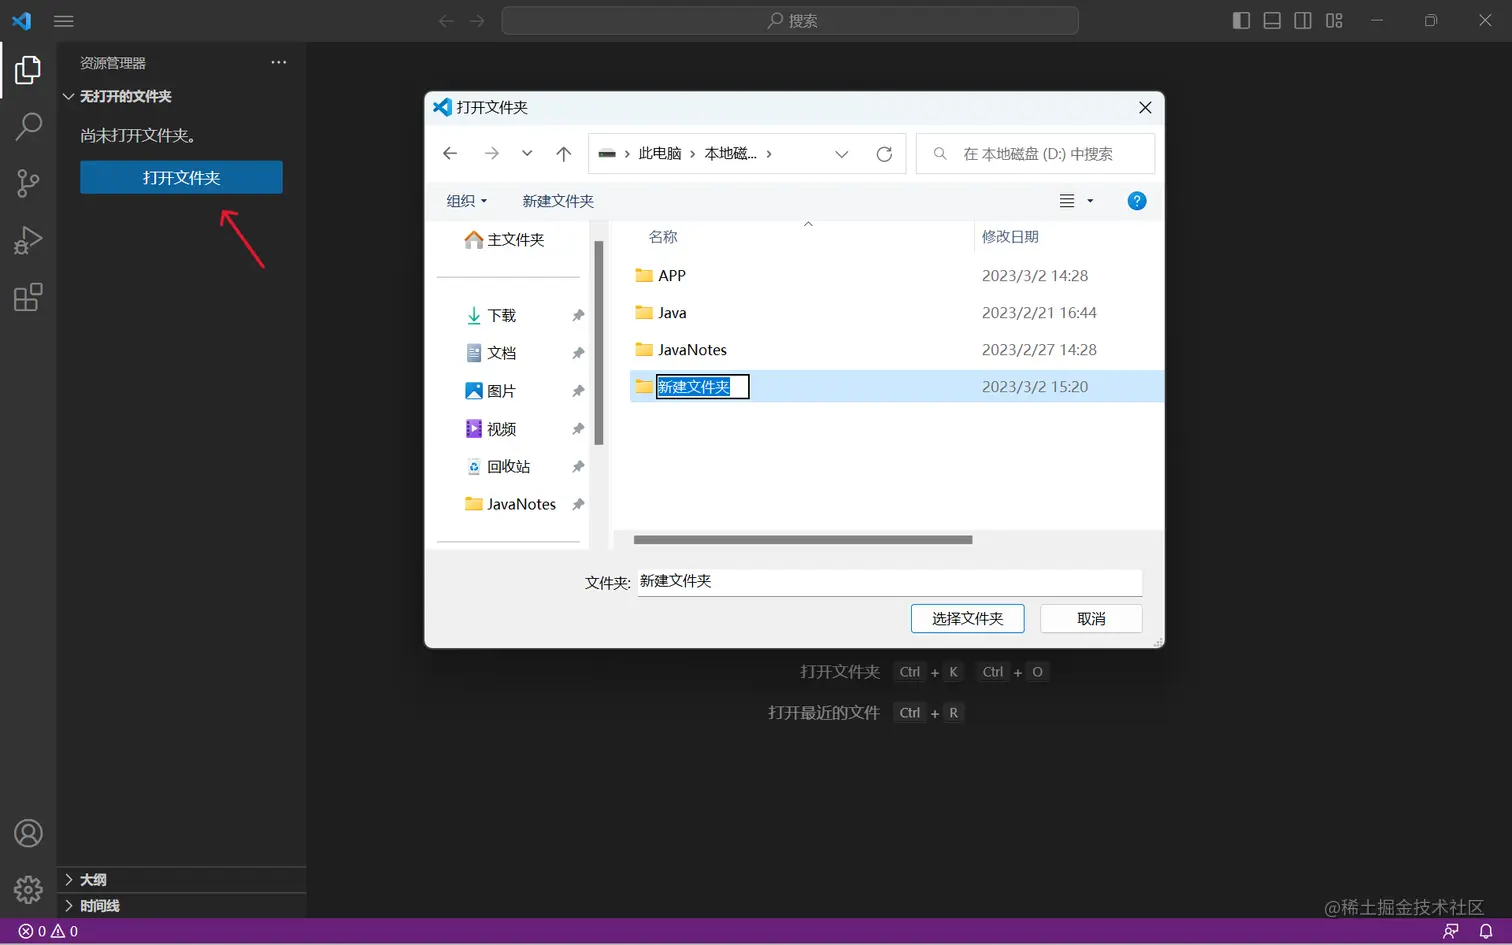Expand address bar history dropdown
The image size is (1512, 945).
pos(841,153)
